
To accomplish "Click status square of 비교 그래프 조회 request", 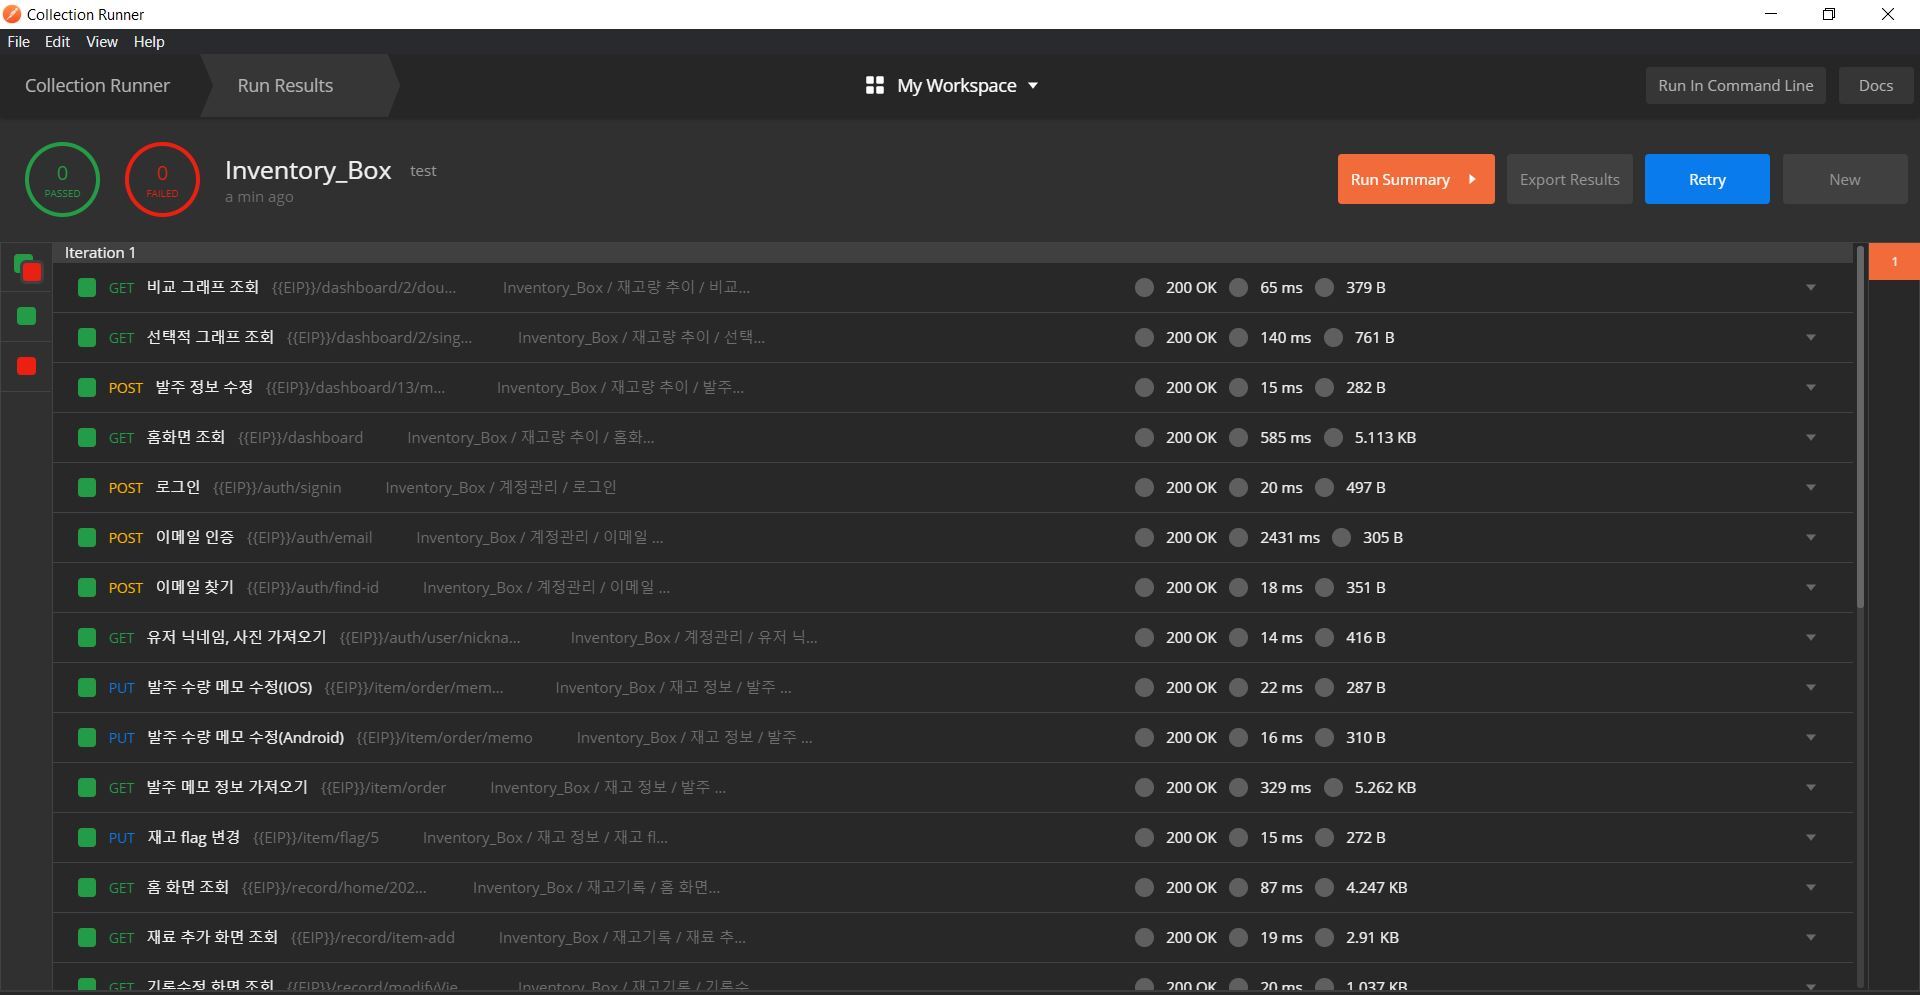I will 87,288.
